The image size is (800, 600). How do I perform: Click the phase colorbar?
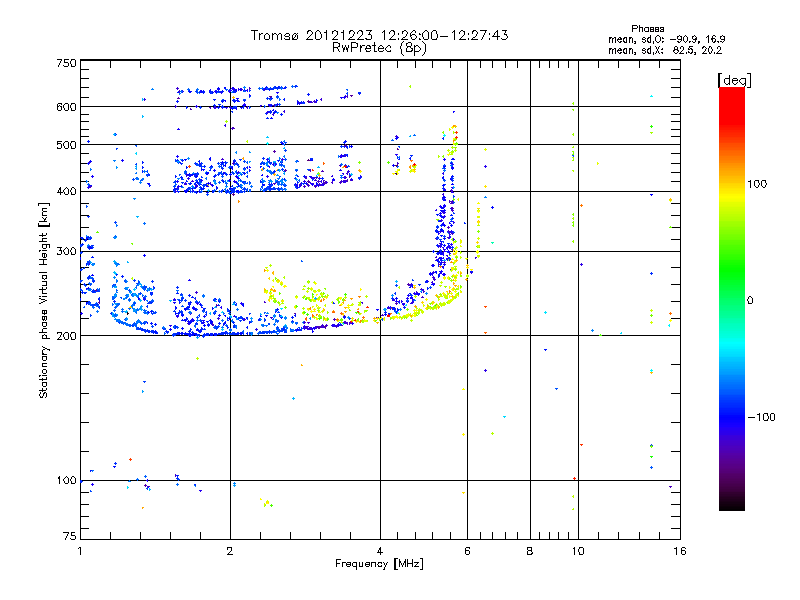pos(732,298)
